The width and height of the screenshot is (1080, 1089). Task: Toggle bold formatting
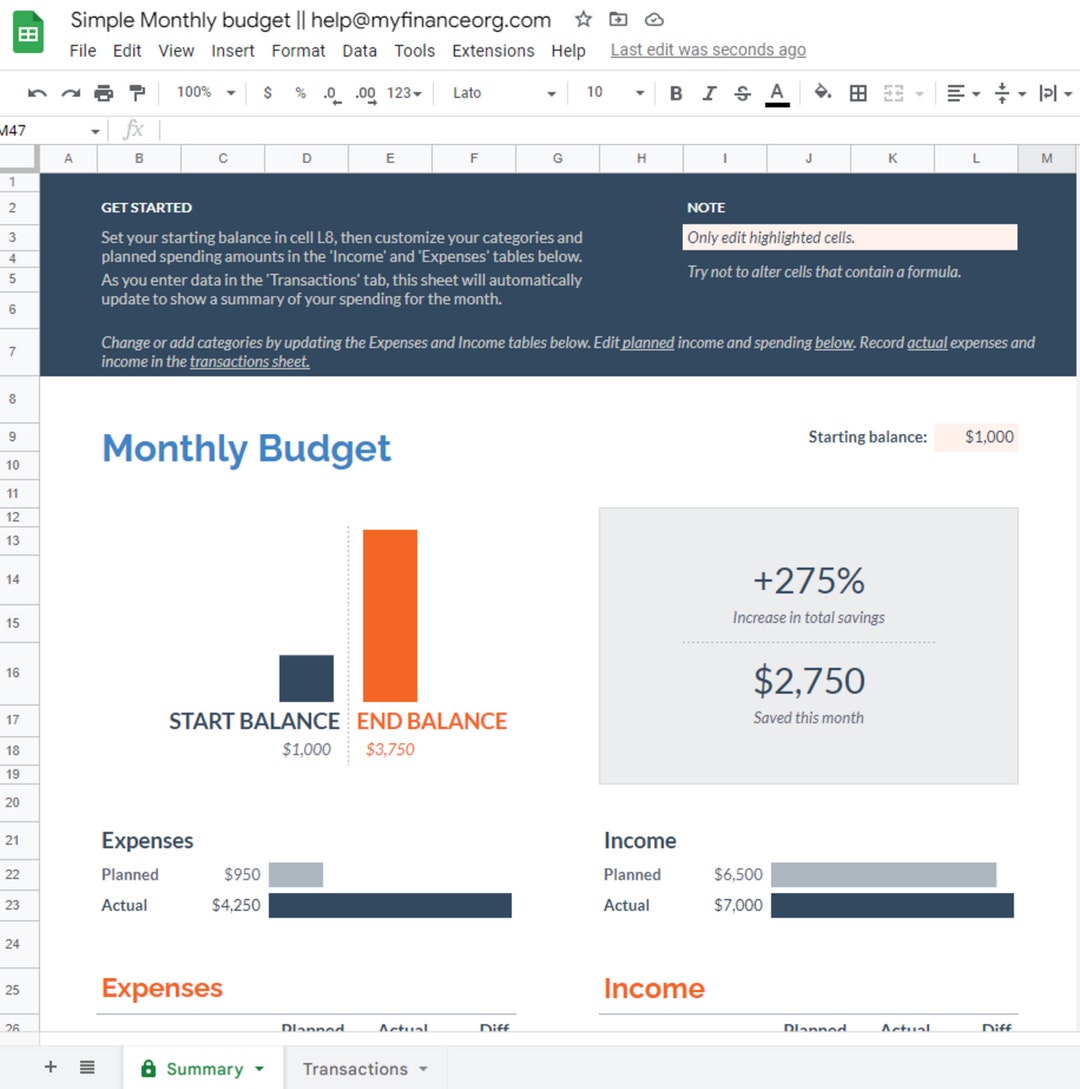pyautogui.click(x=675, y=93)
